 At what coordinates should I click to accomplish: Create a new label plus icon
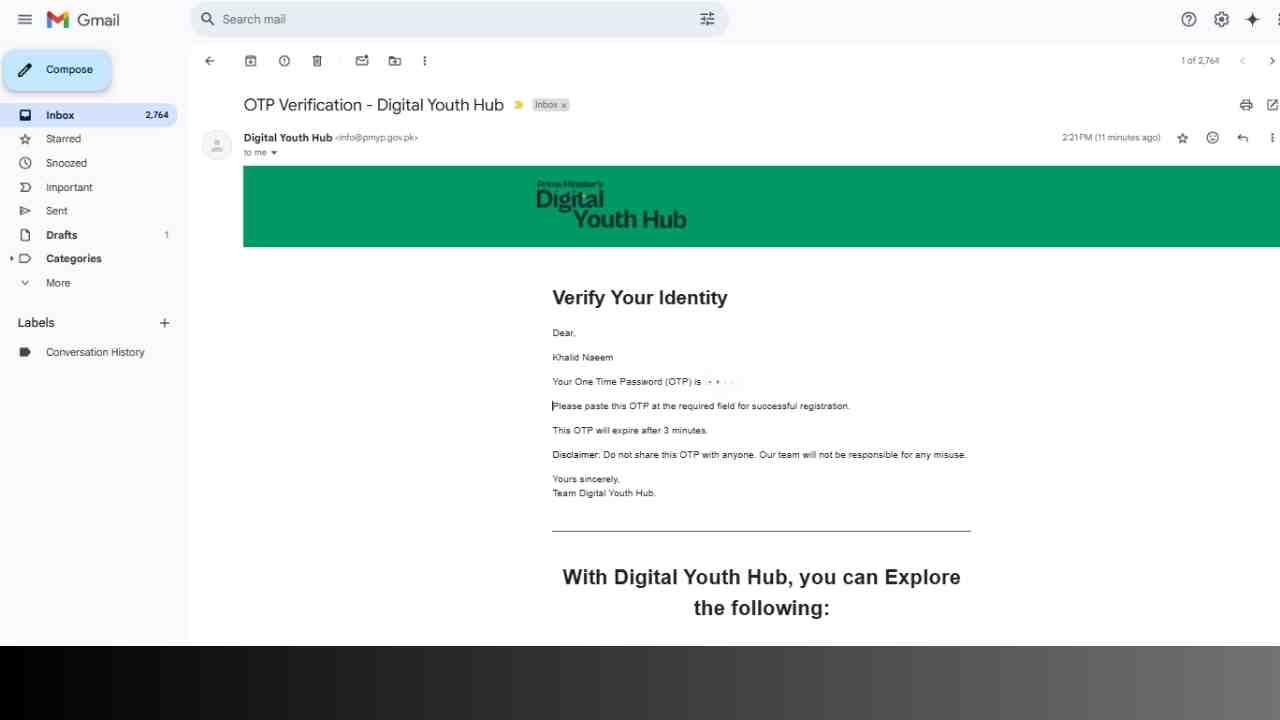[165, 323]
